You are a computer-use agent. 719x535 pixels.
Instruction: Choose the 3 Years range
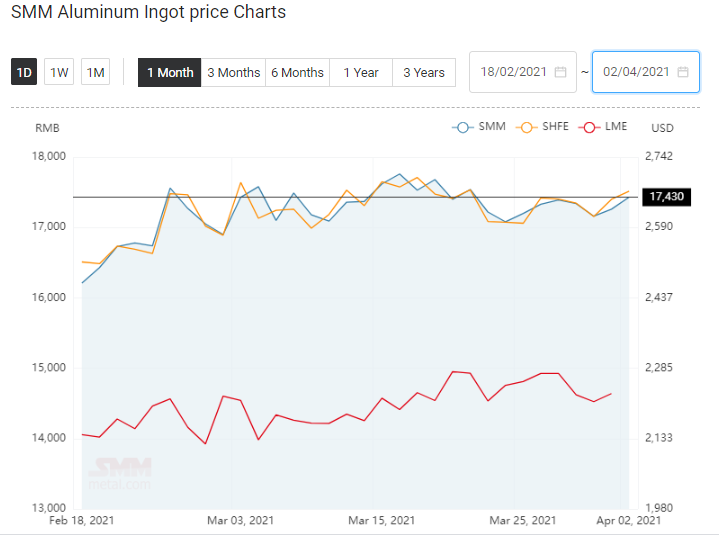(x=424, y=72)
